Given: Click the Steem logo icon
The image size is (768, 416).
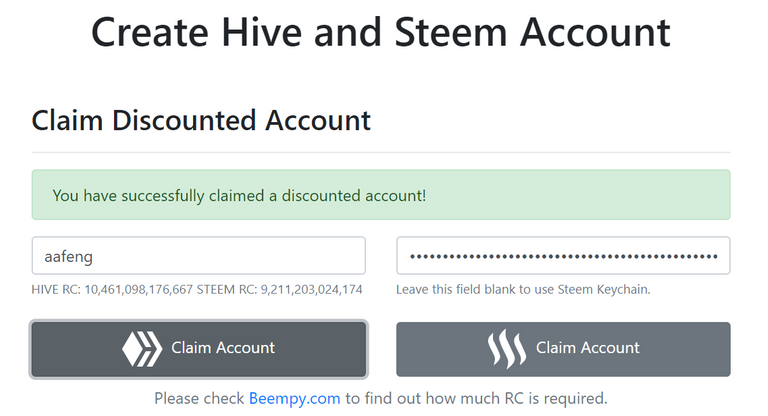Looking at the screenshot, I should click(x=507, y=348).
